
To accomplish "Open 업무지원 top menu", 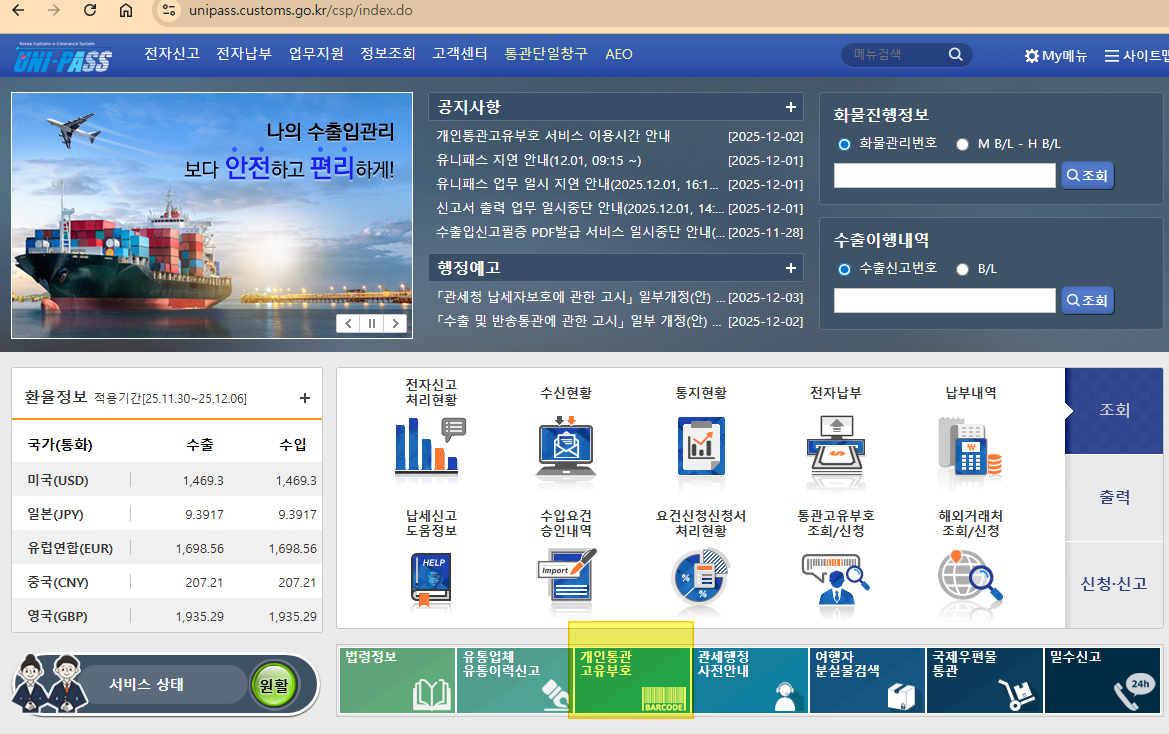I will click(x=316, y=54).
